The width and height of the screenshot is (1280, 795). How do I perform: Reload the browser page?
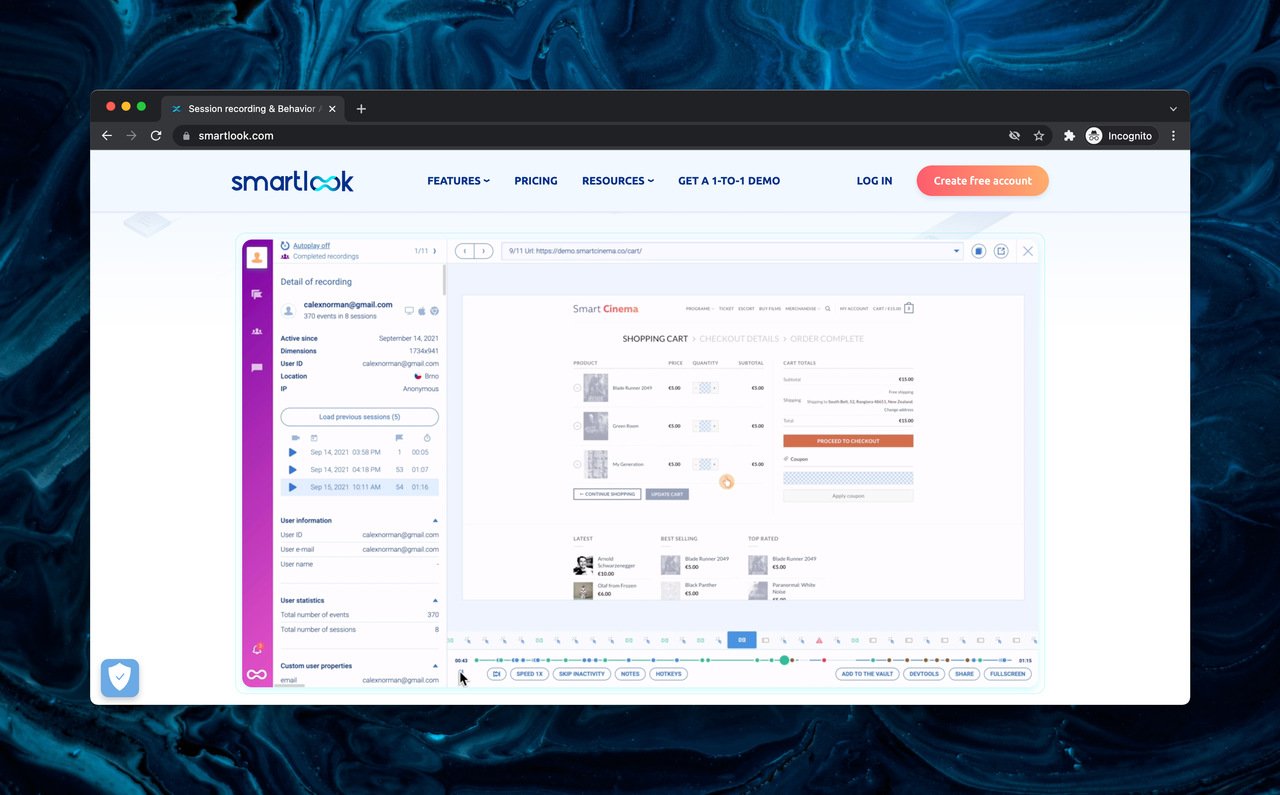[x=156, y=136]
